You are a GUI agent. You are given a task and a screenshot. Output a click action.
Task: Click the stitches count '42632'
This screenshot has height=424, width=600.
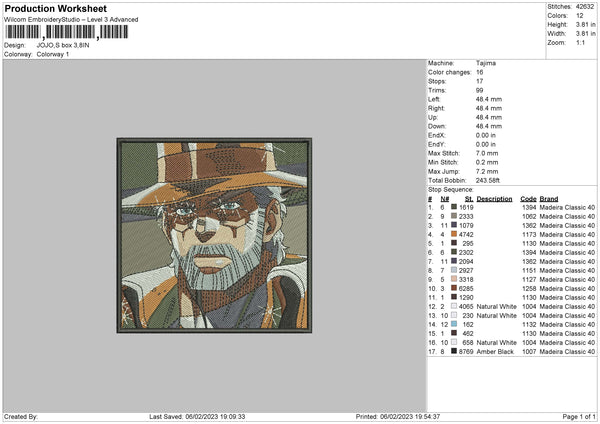coord(585,7)
